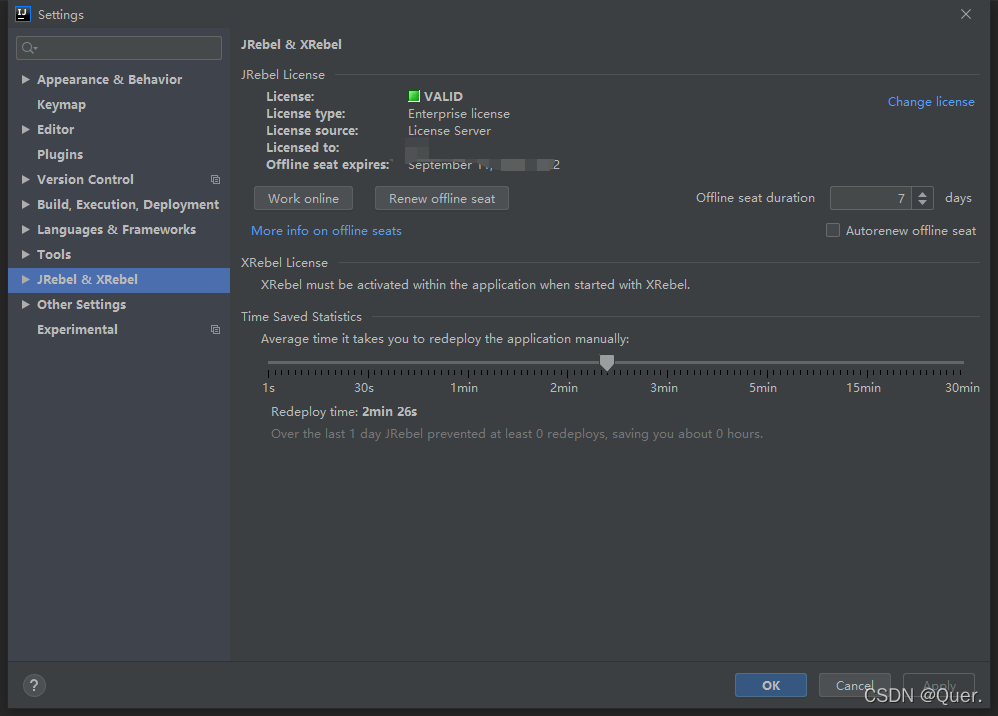Image resolution: width=998 pixels, height=716 pixels.
Task: Click the search magnifier icon in settings
Action: click(x=29, y=48)
